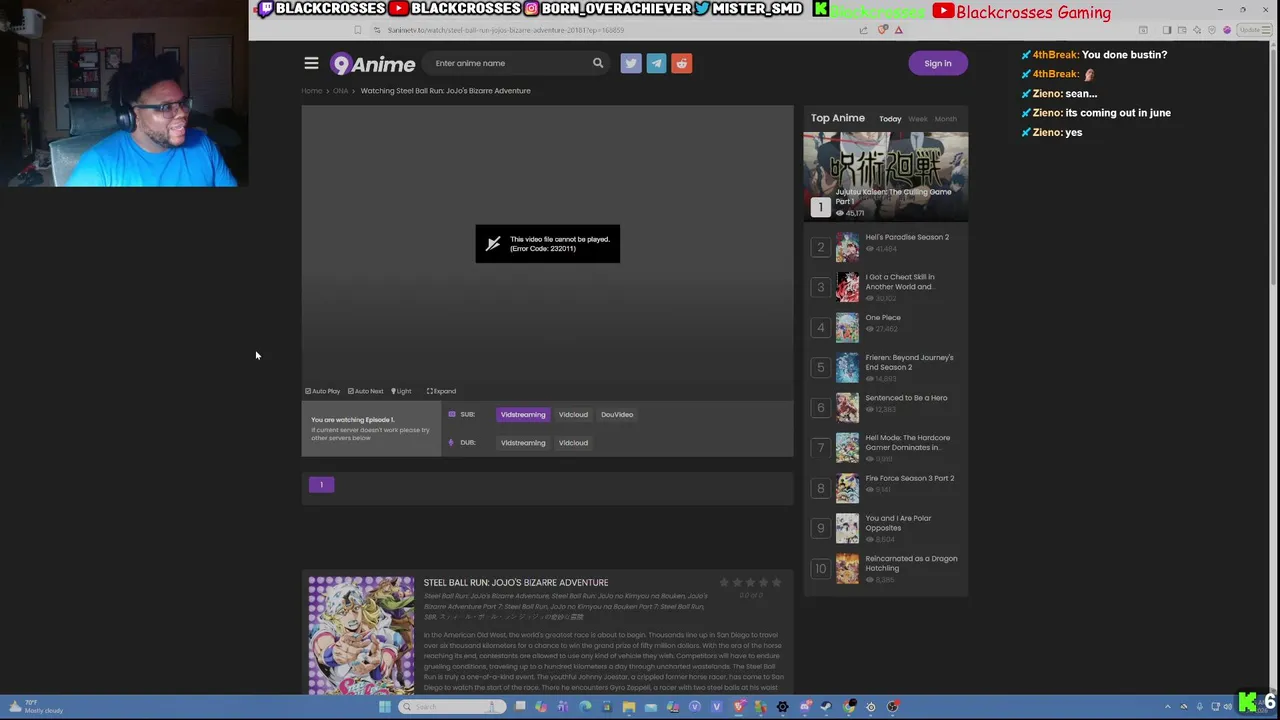The image size is (1280, 720).
Task: Open Frieren: Beyond Journey's End Season 2
Action: pos(909,362)
